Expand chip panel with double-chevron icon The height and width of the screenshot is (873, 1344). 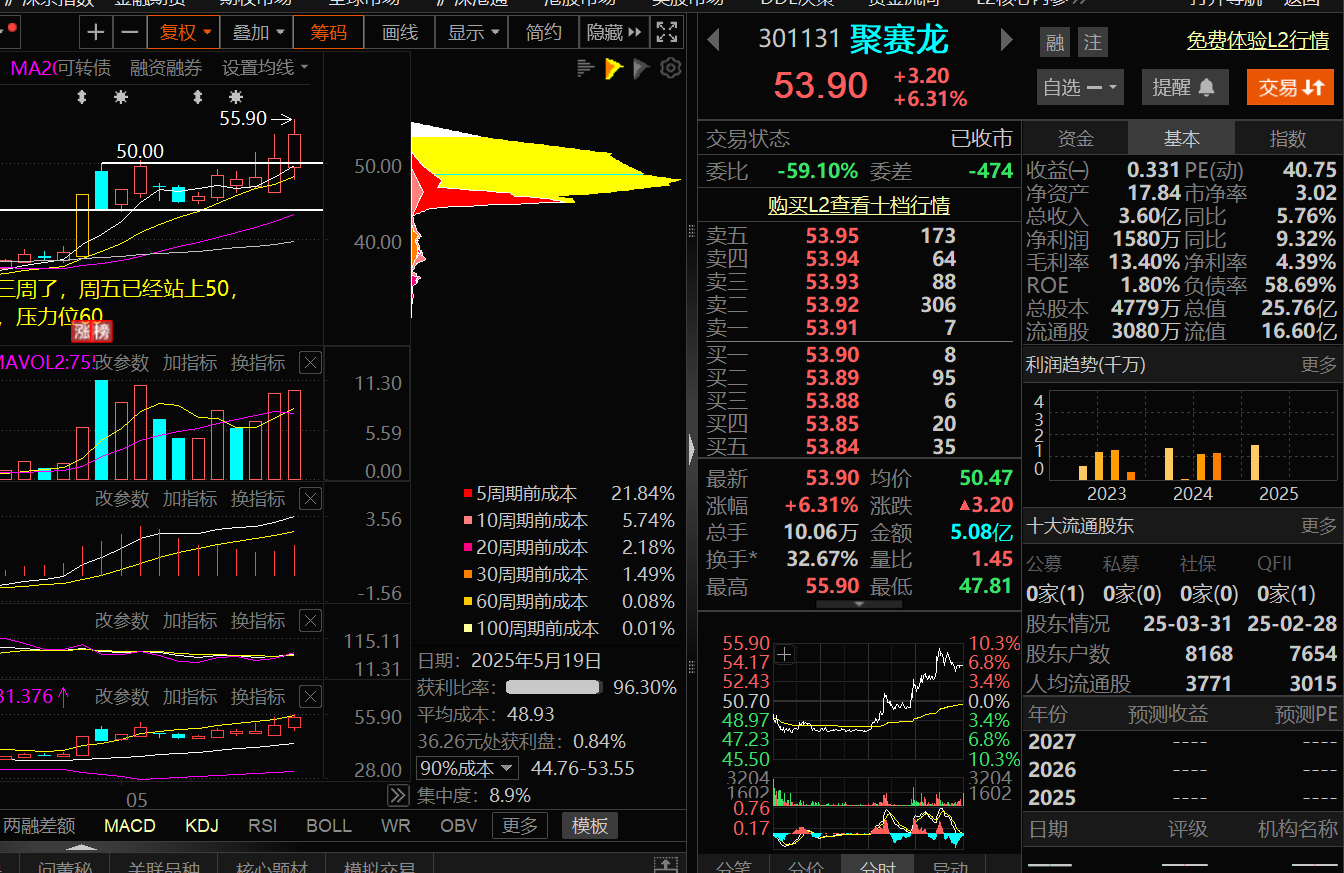pyautogui.click(x=398, y=795)
